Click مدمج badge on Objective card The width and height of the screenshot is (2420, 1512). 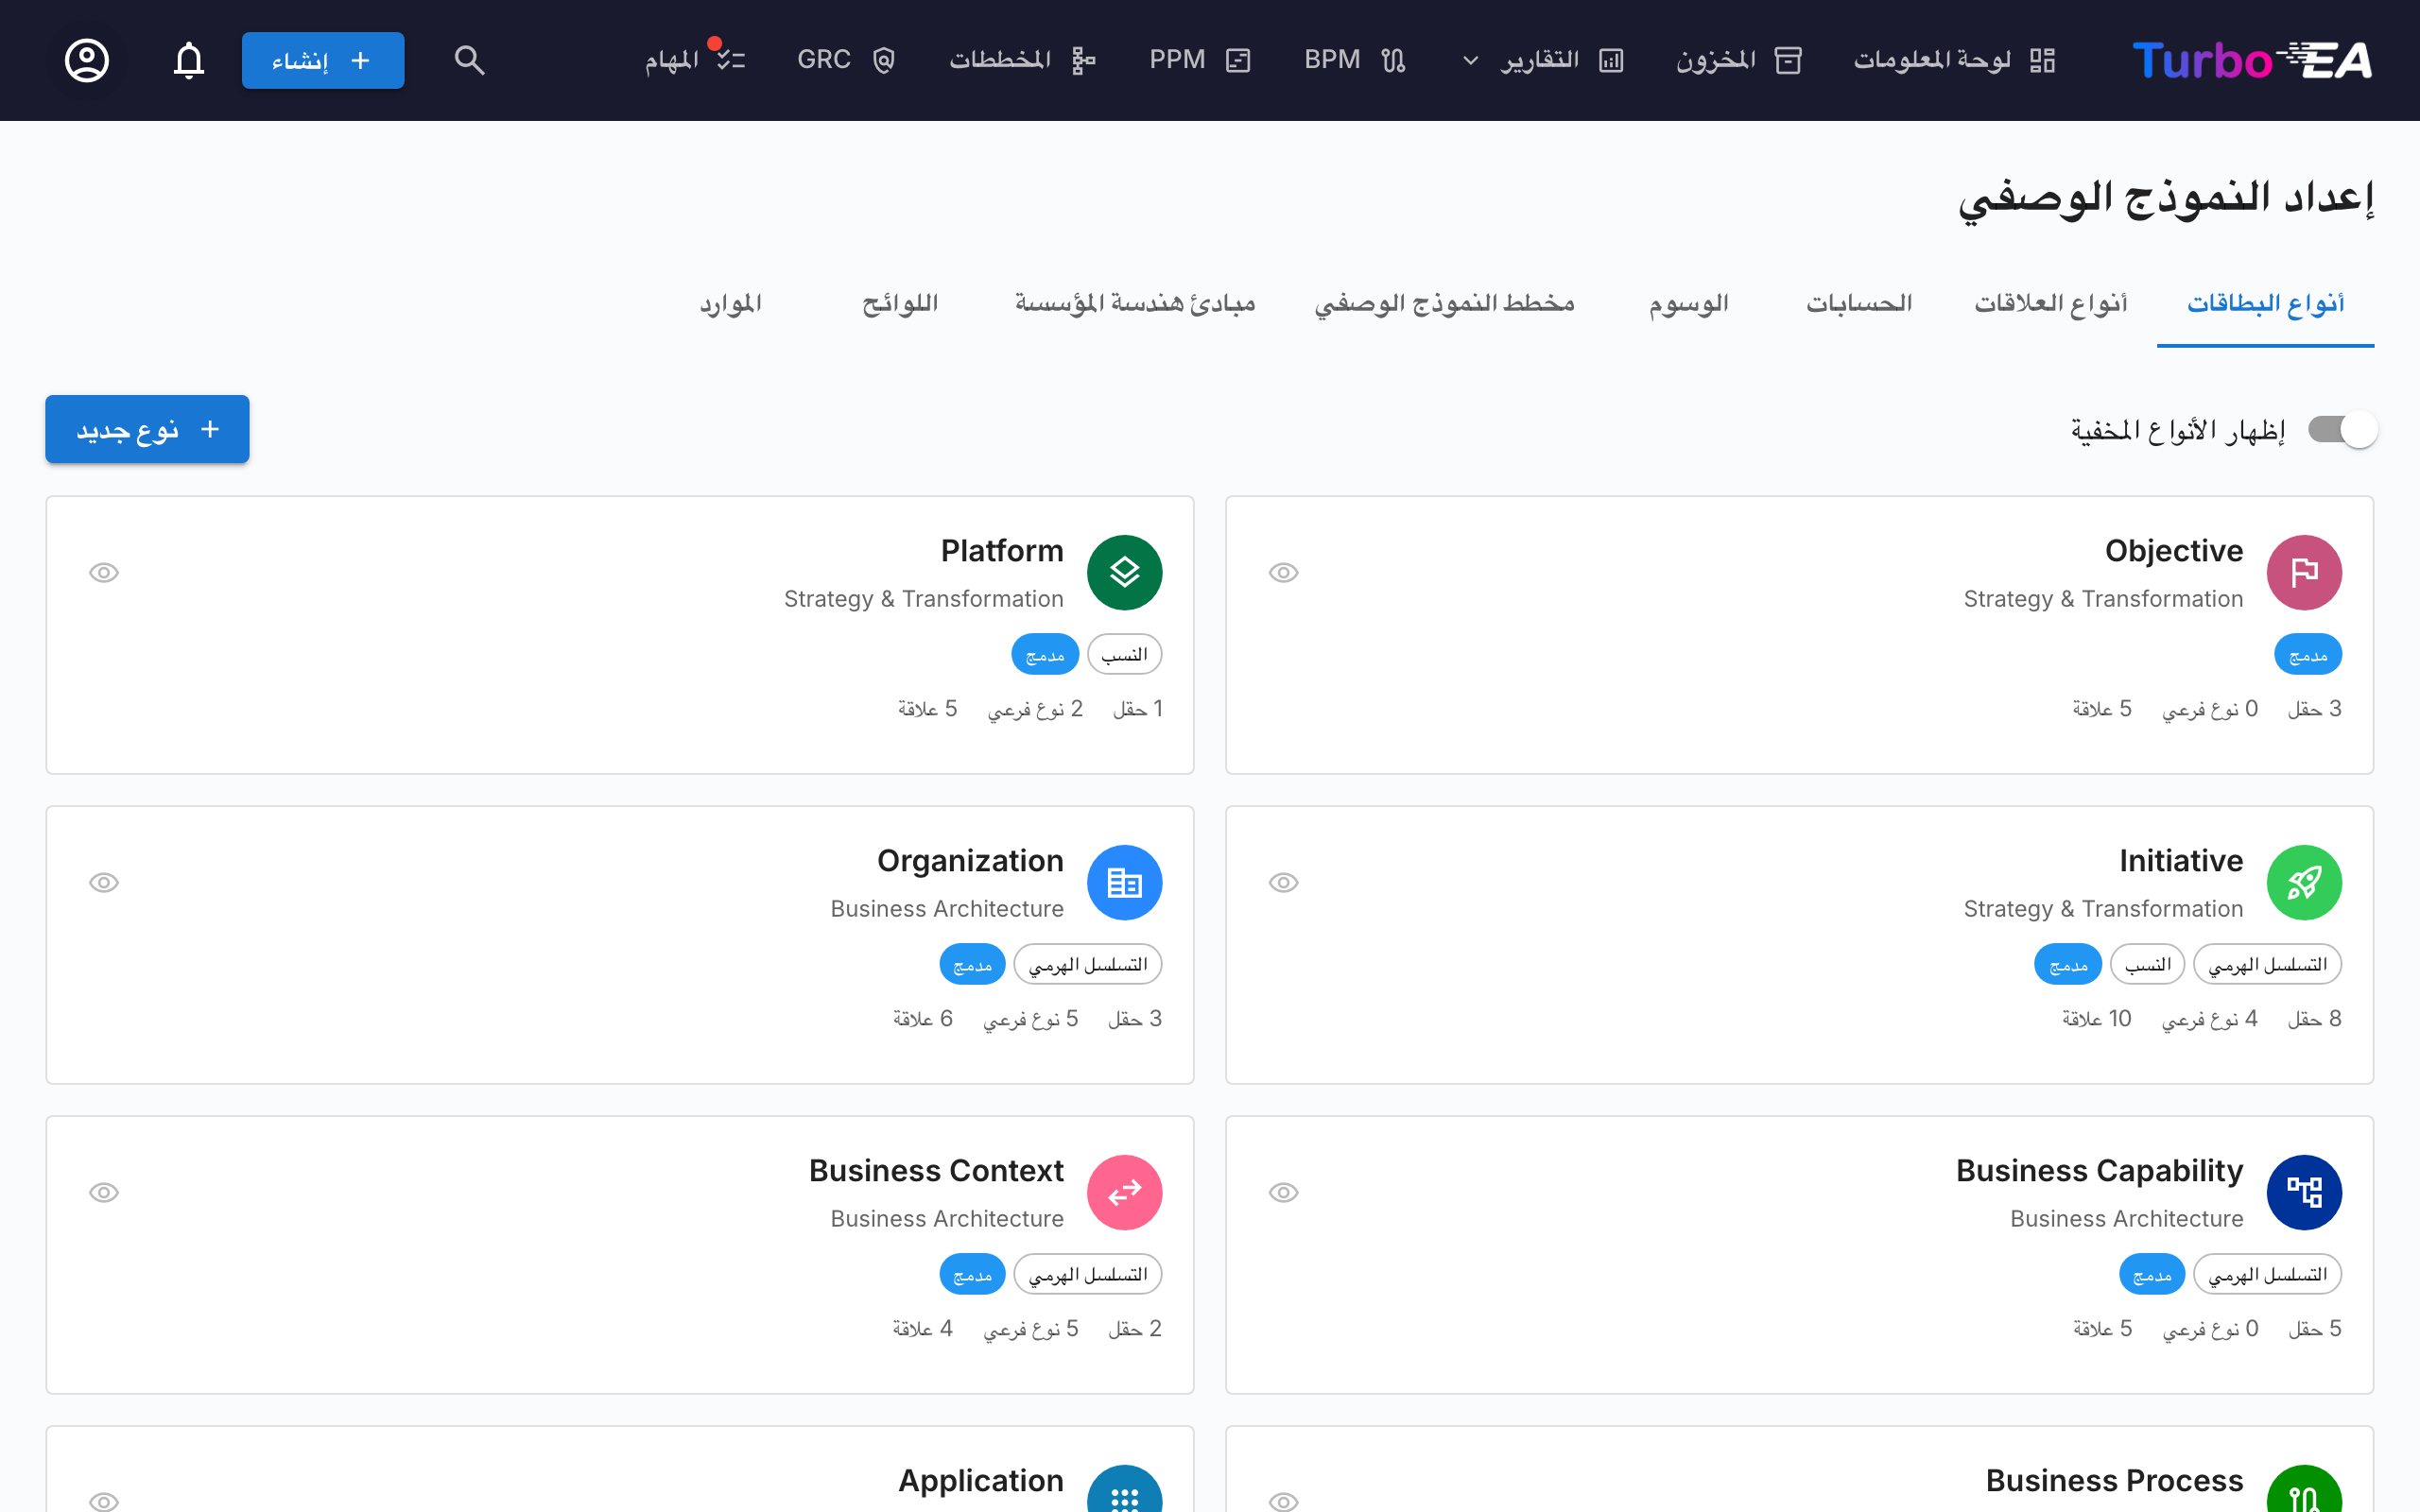2308,654
